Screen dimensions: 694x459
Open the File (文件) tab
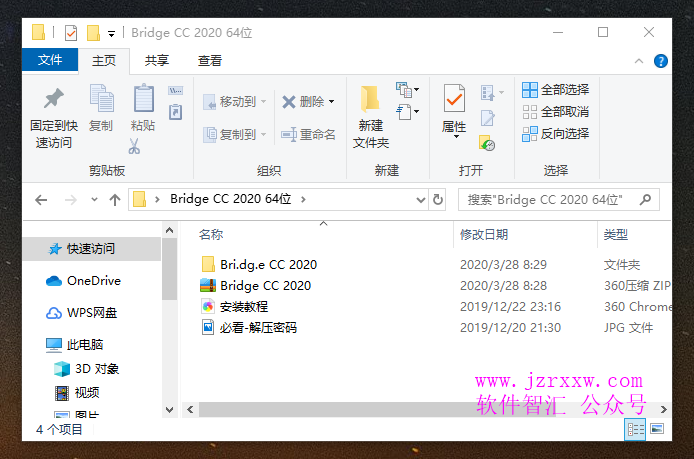50,60
